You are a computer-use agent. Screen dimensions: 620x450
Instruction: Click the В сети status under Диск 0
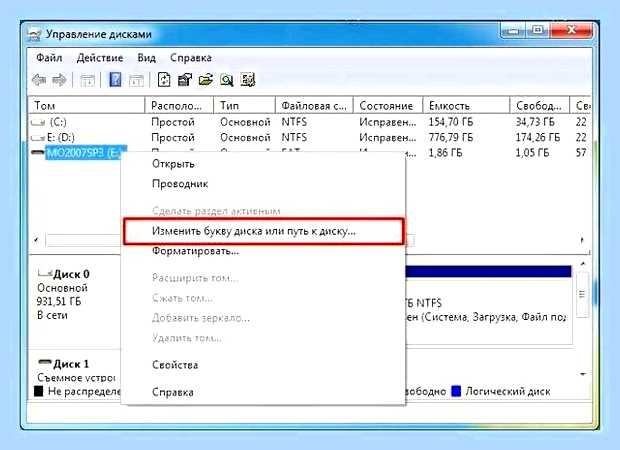pyautogui.click(x=52, y=315)
